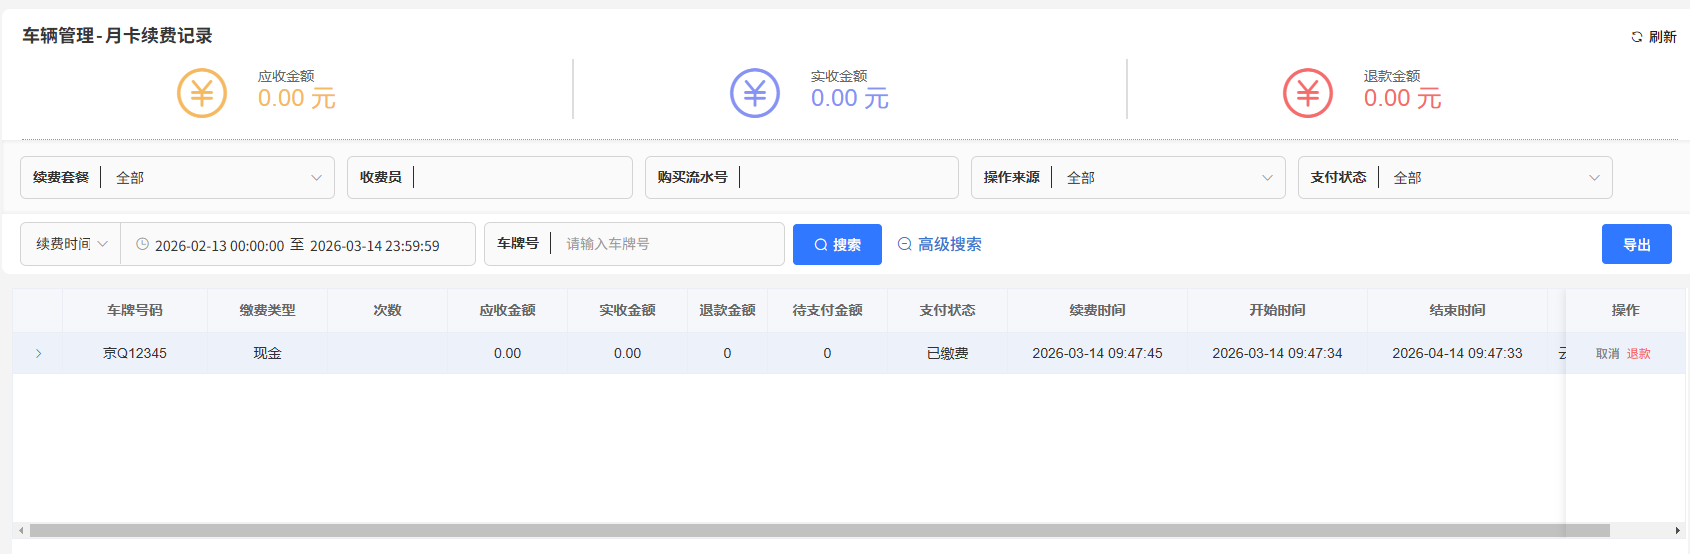Click the purple yen icon for 实收金额
The image size is (1690, 554).
(755, 93)
